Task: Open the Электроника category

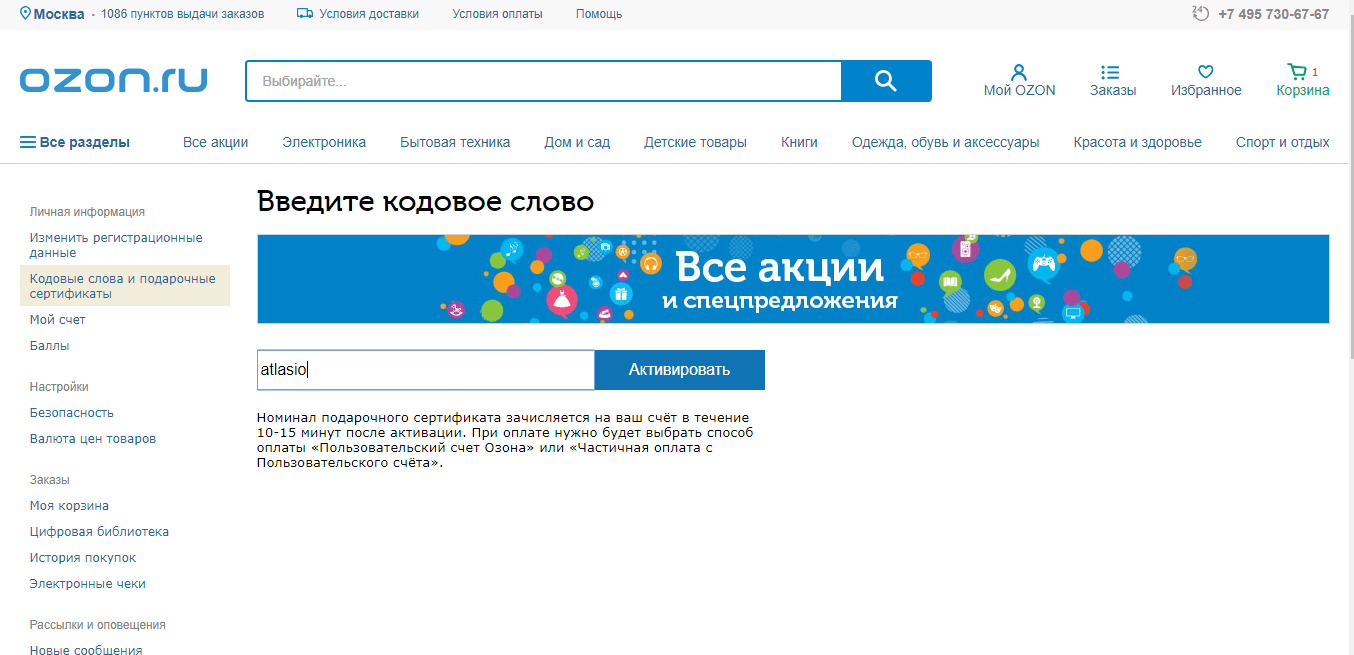Action: click(x=324, y=142)
